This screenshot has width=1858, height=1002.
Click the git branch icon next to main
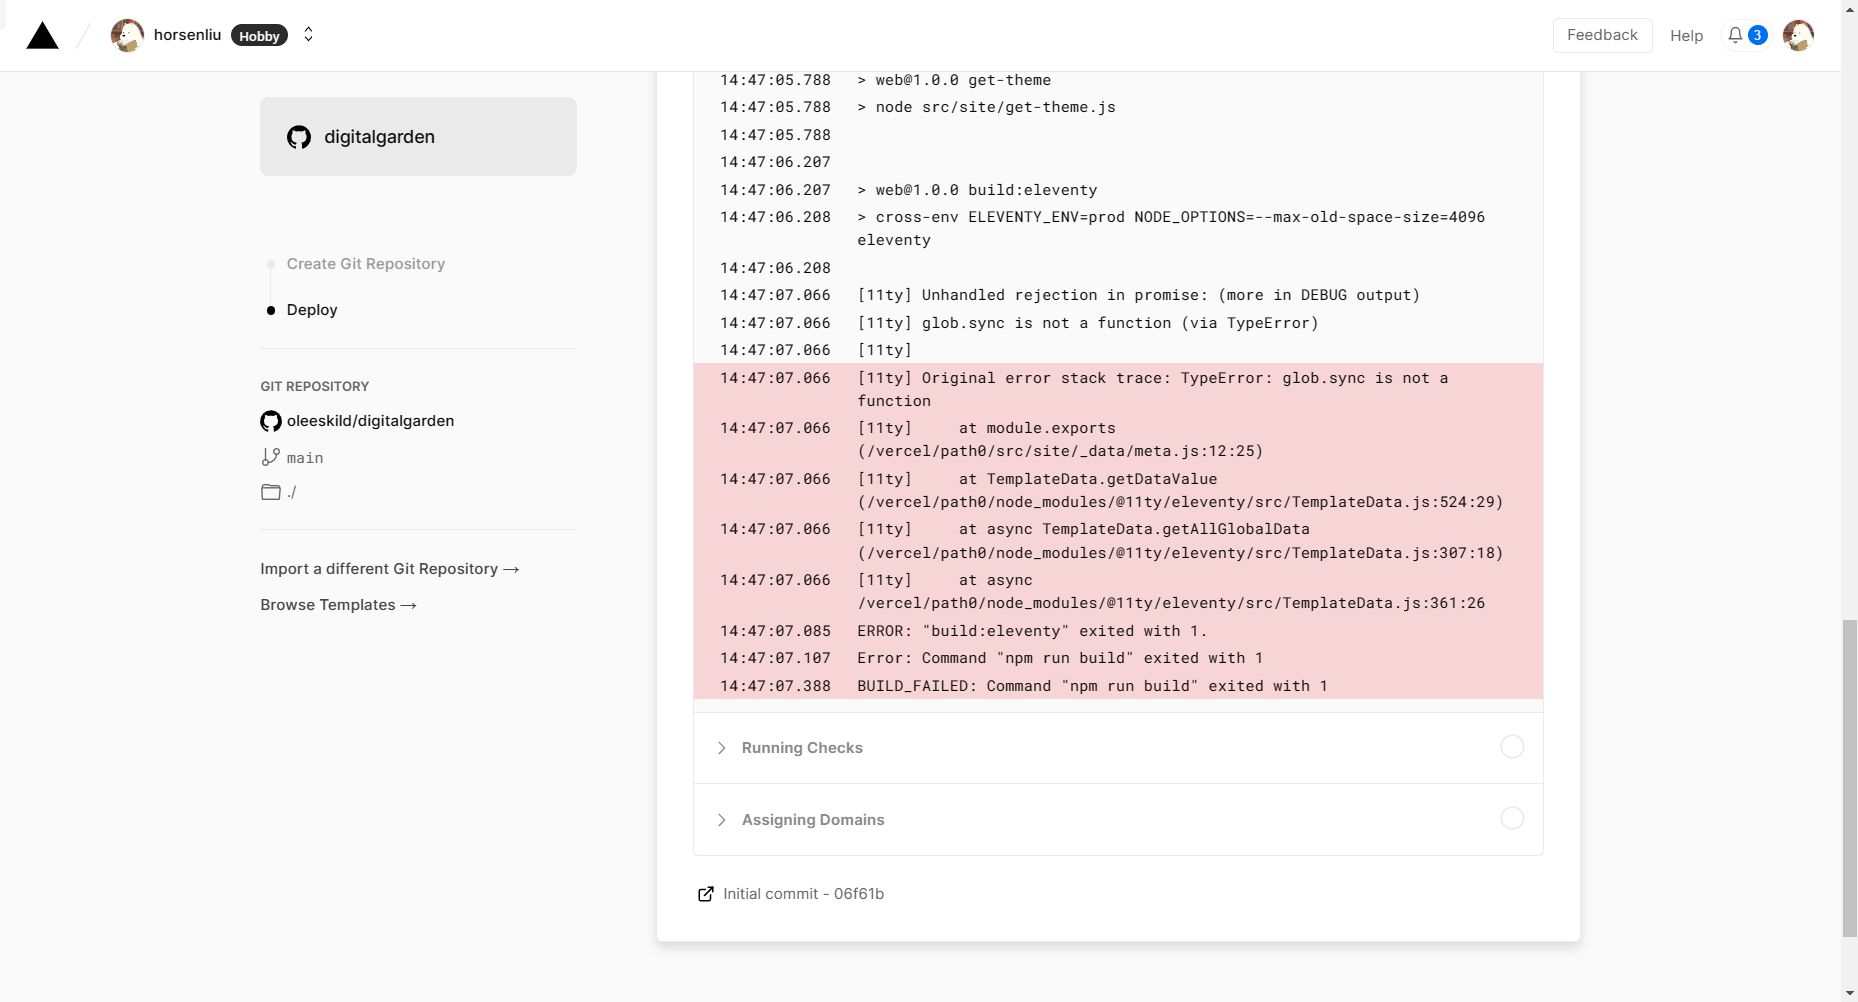tap(270, 457)
